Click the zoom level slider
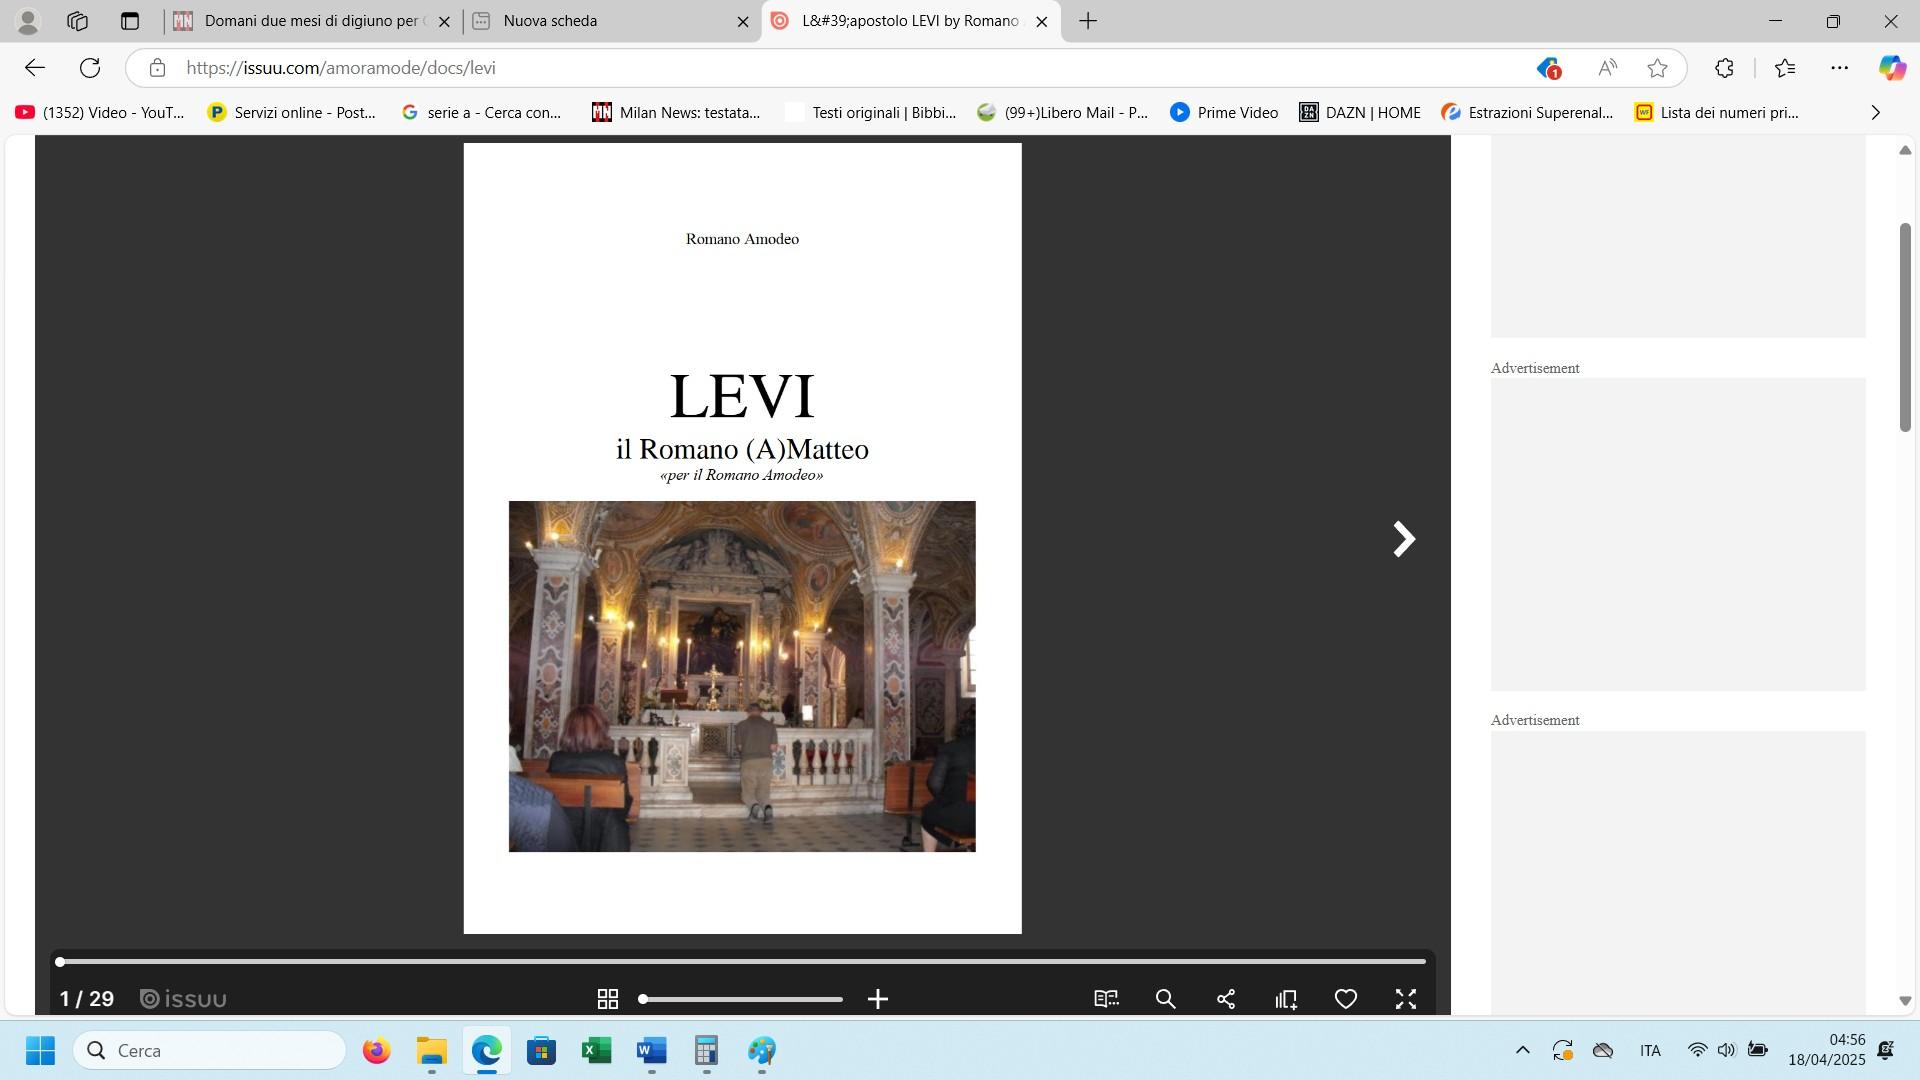 pyautogui.click(x=742, y=999)
